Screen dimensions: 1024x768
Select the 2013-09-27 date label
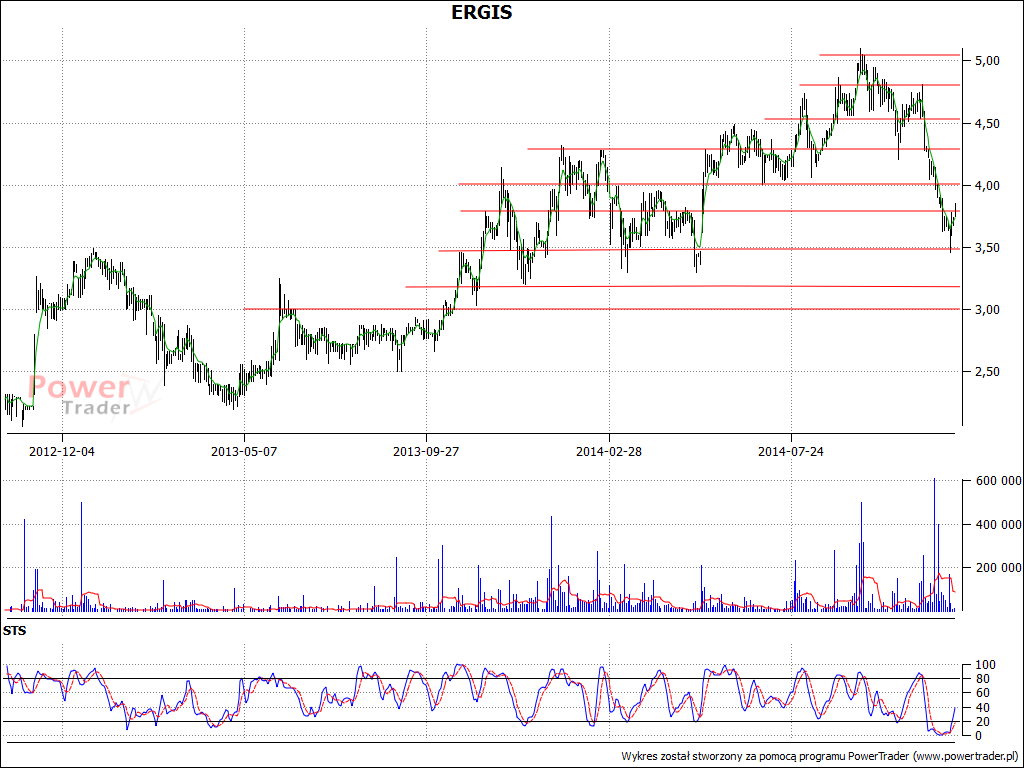(426, 452)
